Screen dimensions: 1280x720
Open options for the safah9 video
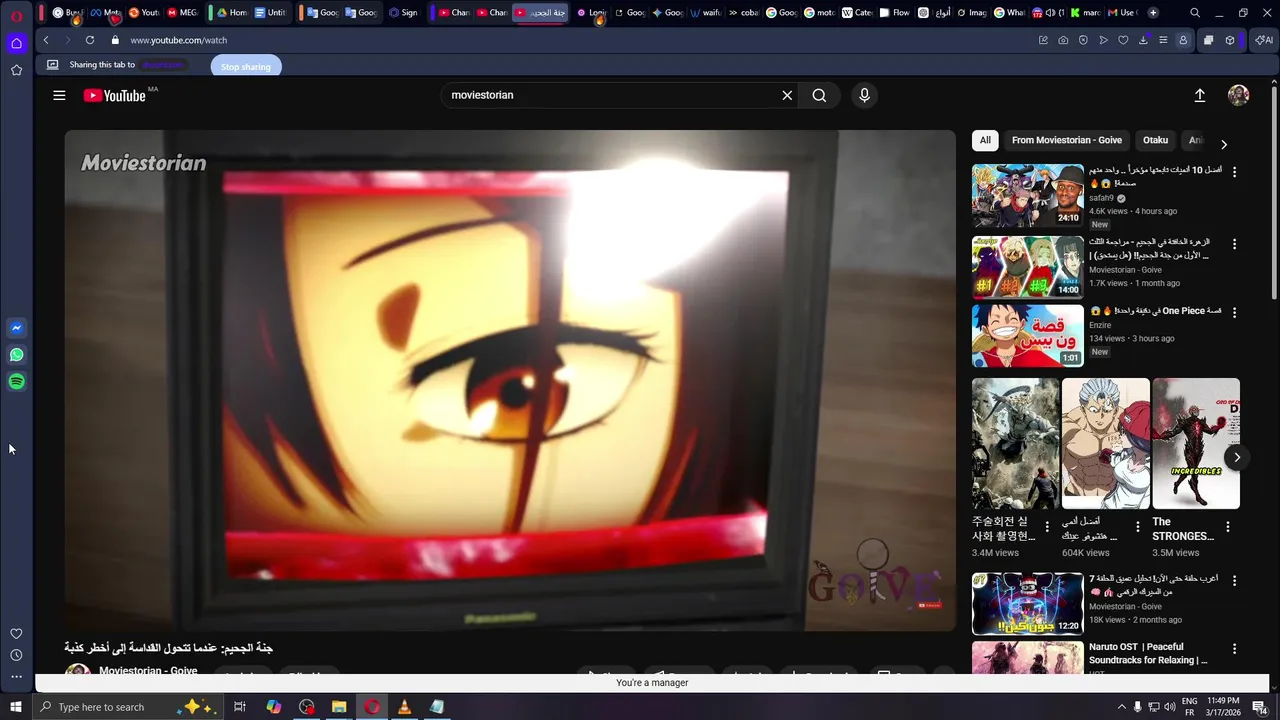click(1234, 172)
